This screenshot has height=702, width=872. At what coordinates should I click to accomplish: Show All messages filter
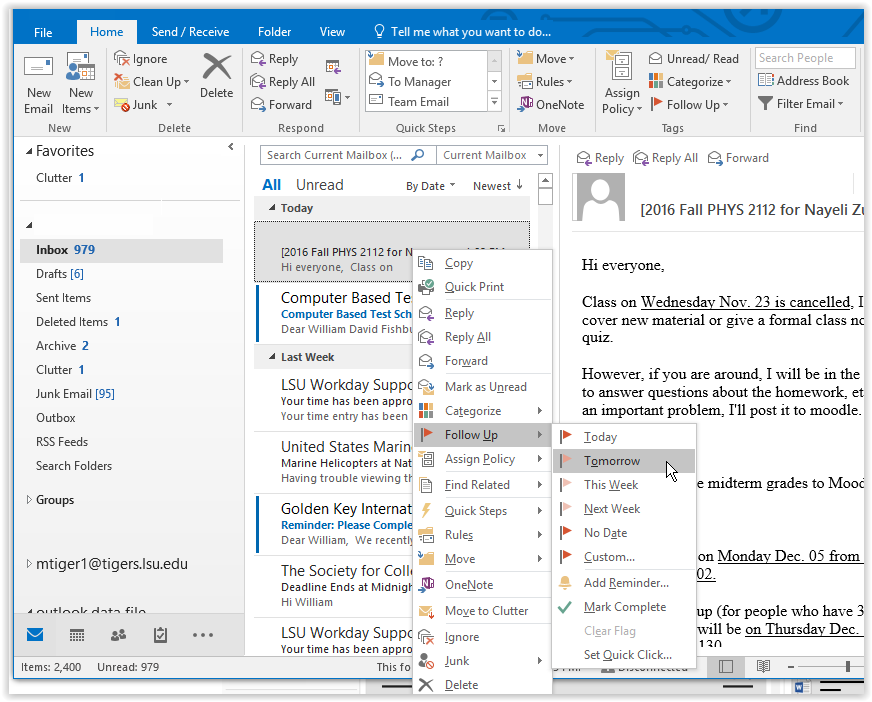pos(271,185)
